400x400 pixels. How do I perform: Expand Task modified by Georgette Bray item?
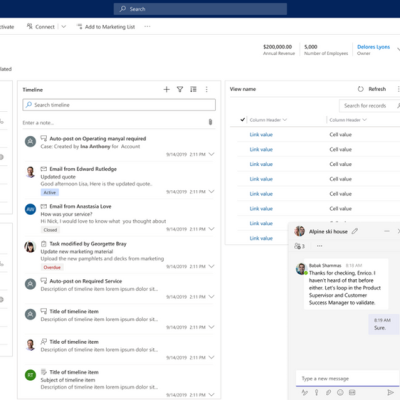tap(211, 266)
